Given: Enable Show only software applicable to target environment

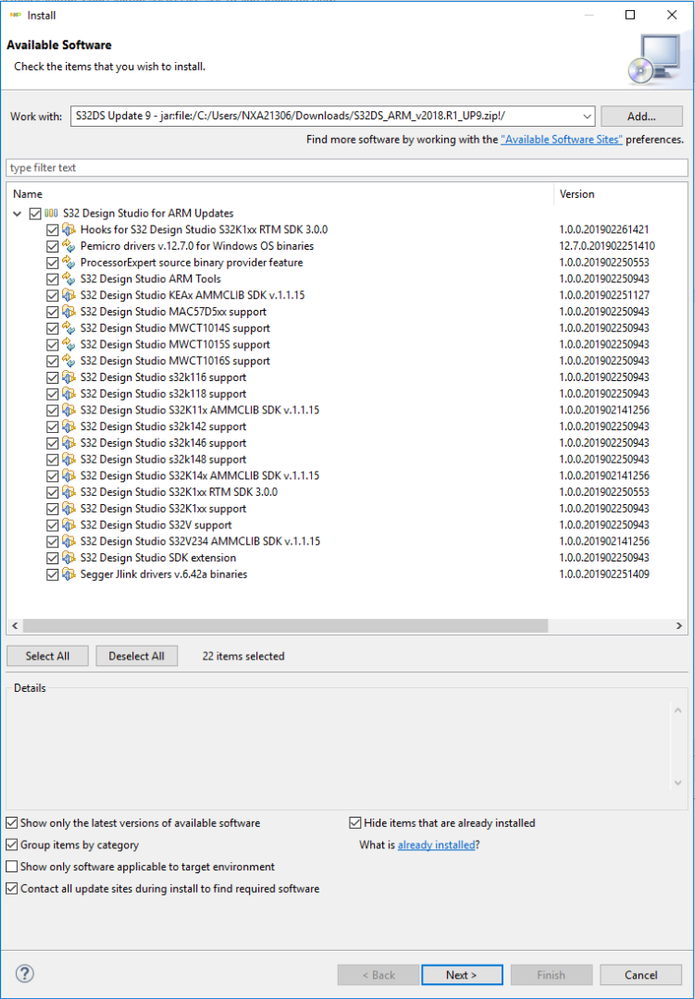Looking at the screenshot, I should pyautogui.click(x=11, y=867).
